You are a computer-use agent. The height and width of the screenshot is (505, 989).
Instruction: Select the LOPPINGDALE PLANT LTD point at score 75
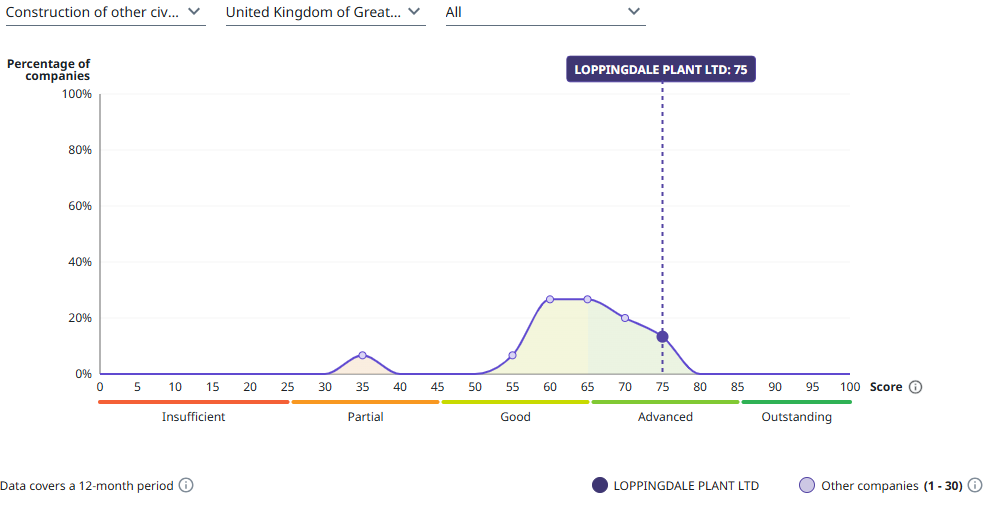click(x=662, y=337)
